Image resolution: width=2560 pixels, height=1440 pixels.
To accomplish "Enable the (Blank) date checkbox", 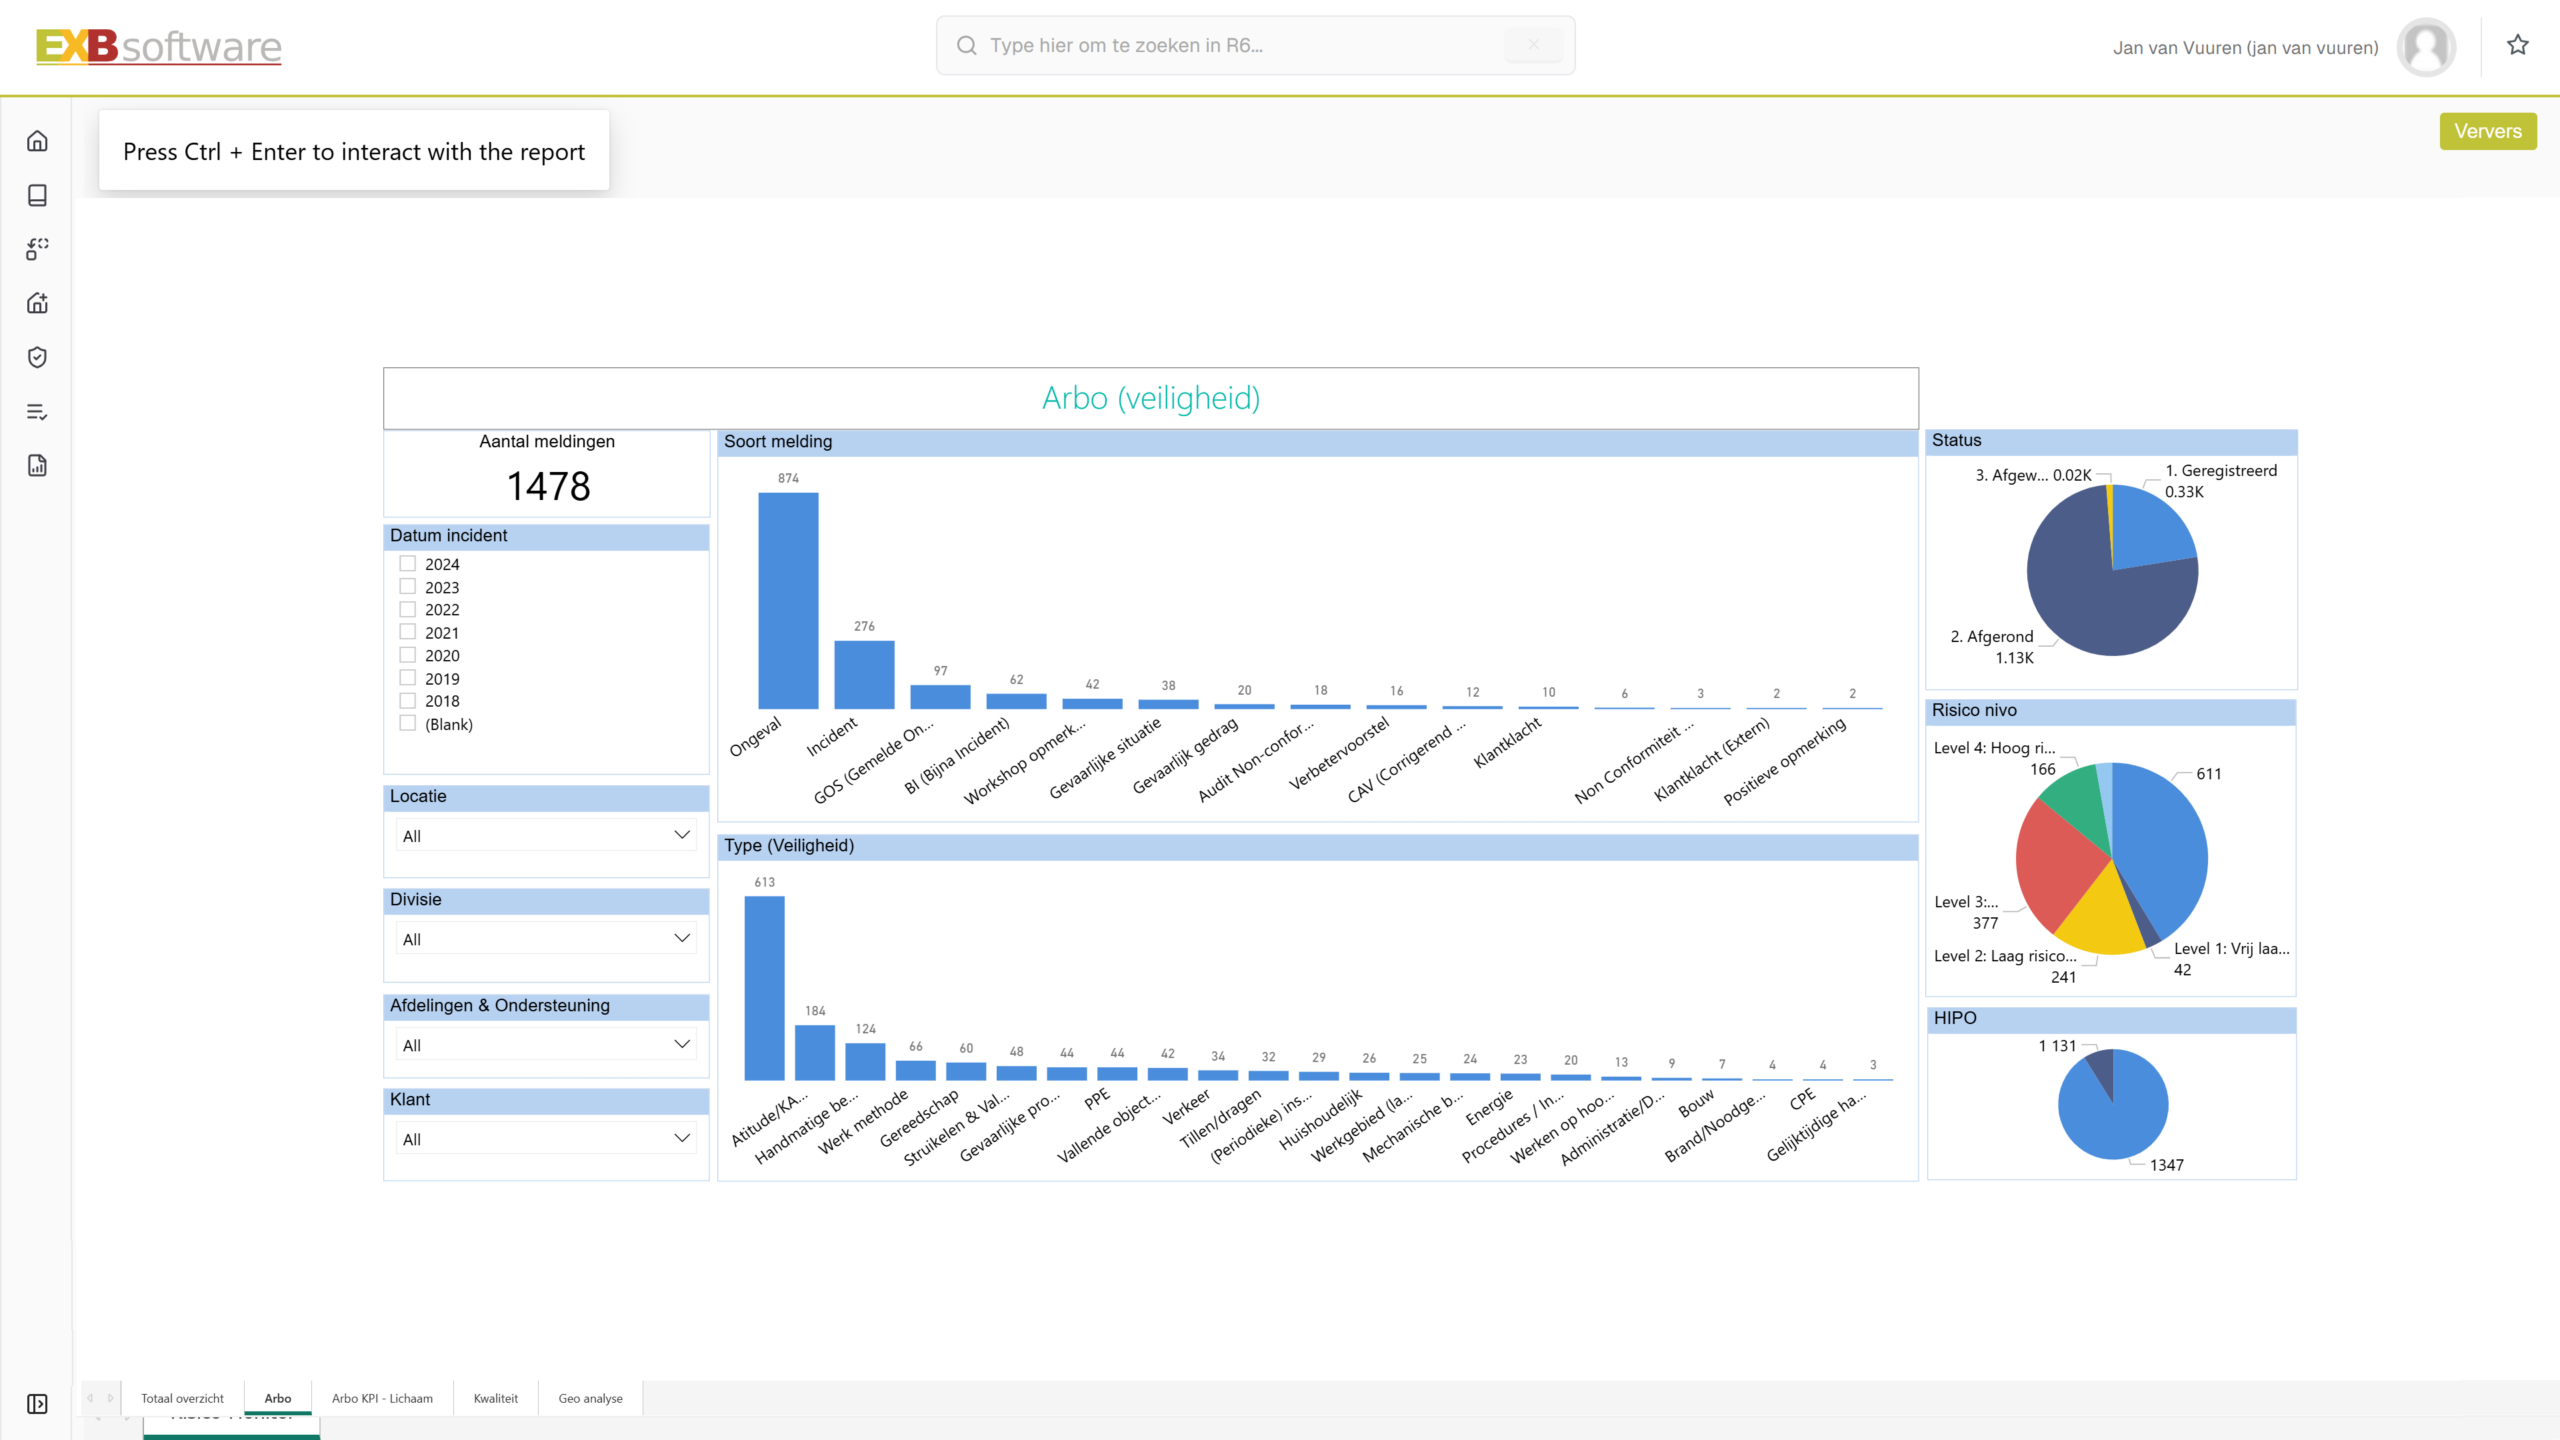I will click(408, 723).
